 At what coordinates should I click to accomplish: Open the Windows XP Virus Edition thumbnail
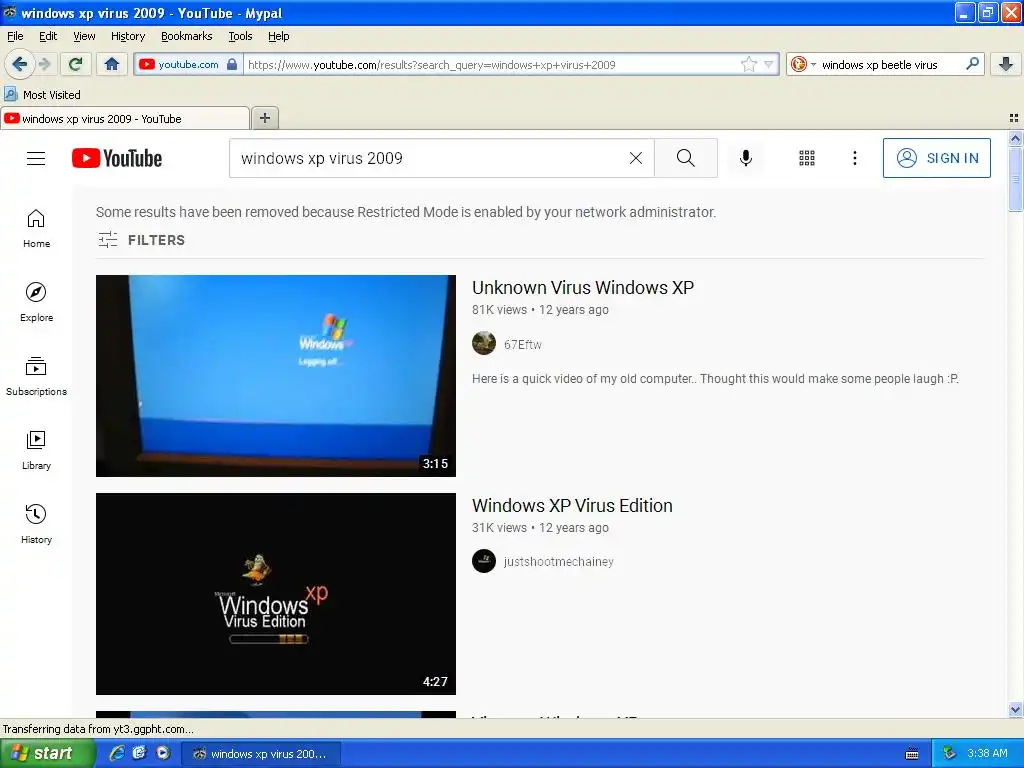(276, 594)
